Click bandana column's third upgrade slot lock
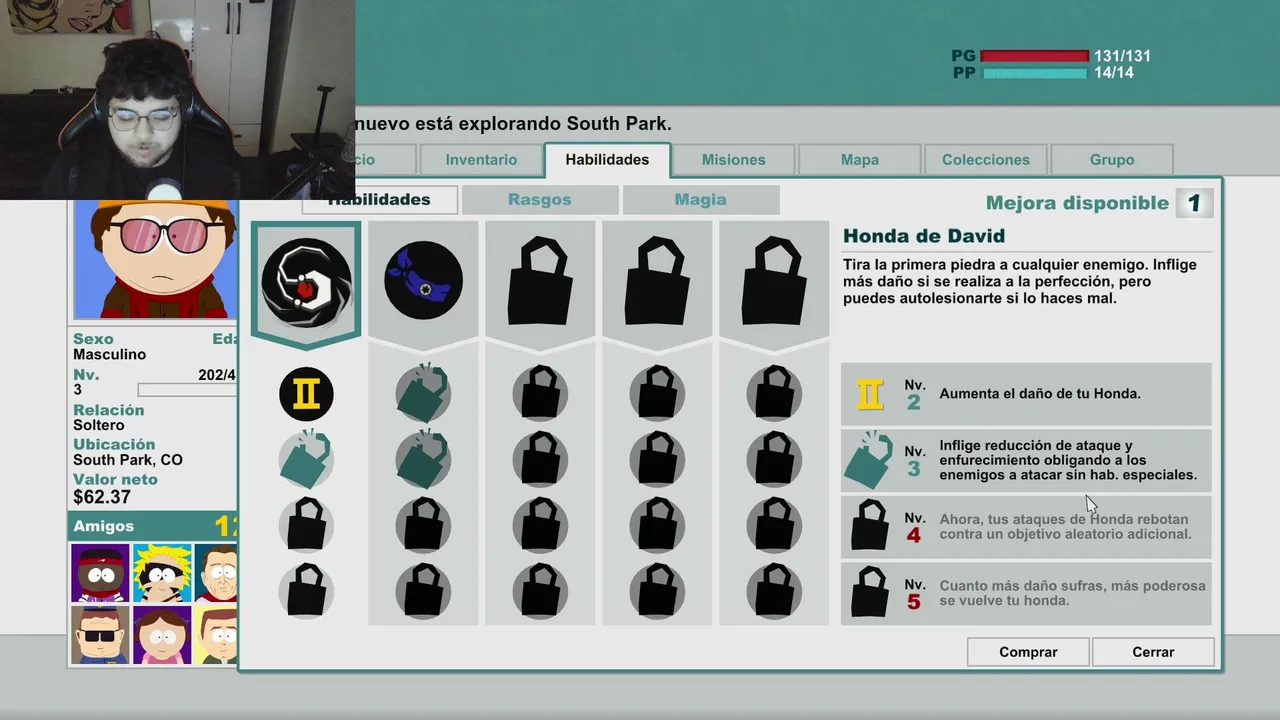Image resolution: width=1280 pixels, height=720 pixels. [423, 524]
